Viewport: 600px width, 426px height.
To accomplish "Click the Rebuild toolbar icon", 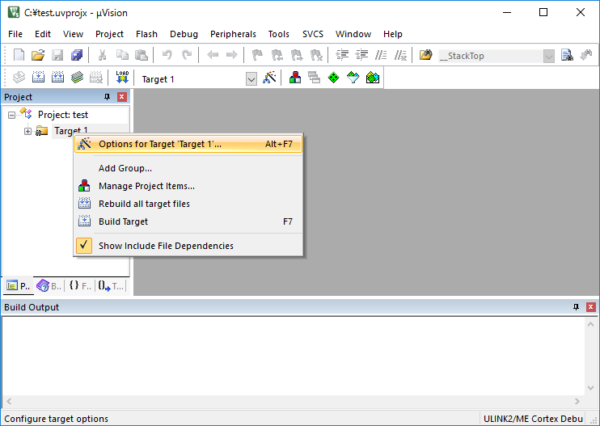I will [58, 78].
